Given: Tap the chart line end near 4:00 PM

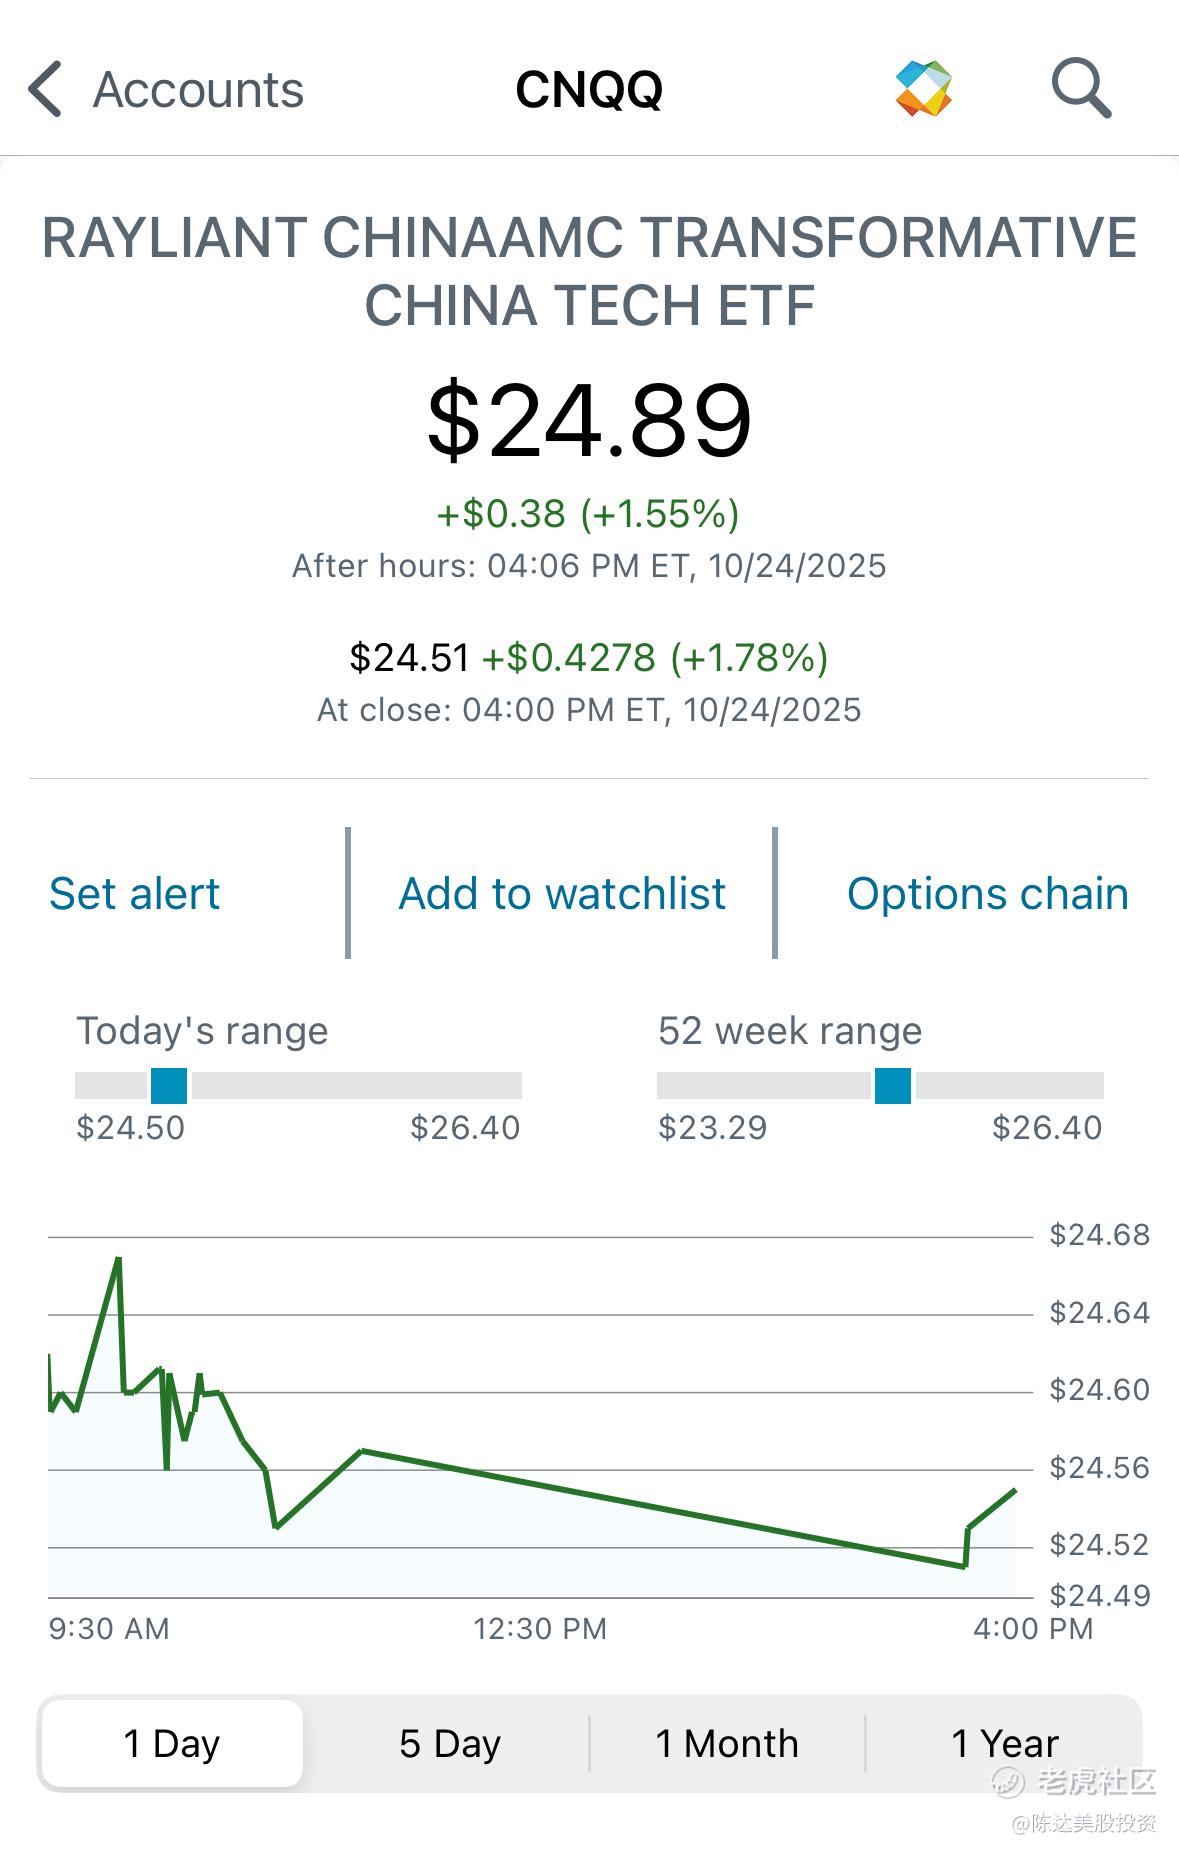Looking at the screenshot, I should (x=1014, y=1491).
